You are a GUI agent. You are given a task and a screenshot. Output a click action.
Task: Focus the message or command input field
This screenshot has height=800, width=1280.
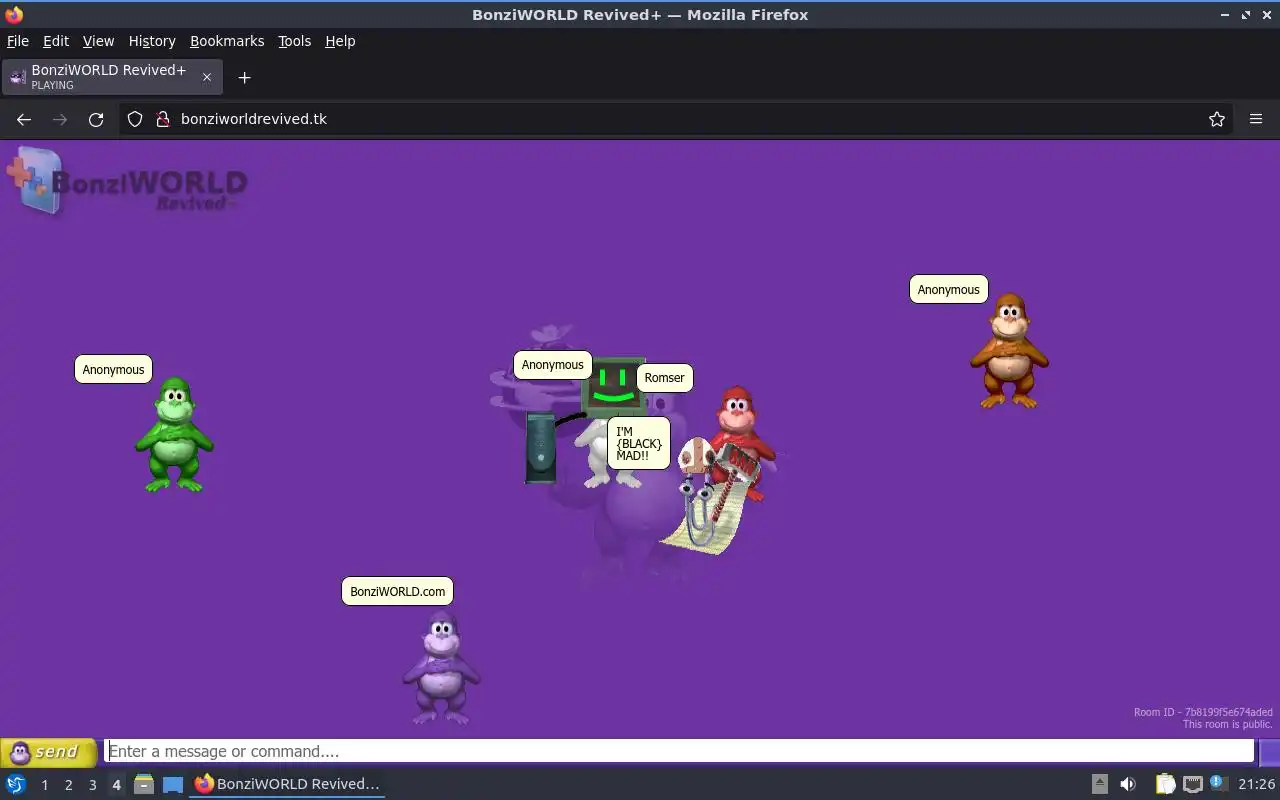click(679, 751)
